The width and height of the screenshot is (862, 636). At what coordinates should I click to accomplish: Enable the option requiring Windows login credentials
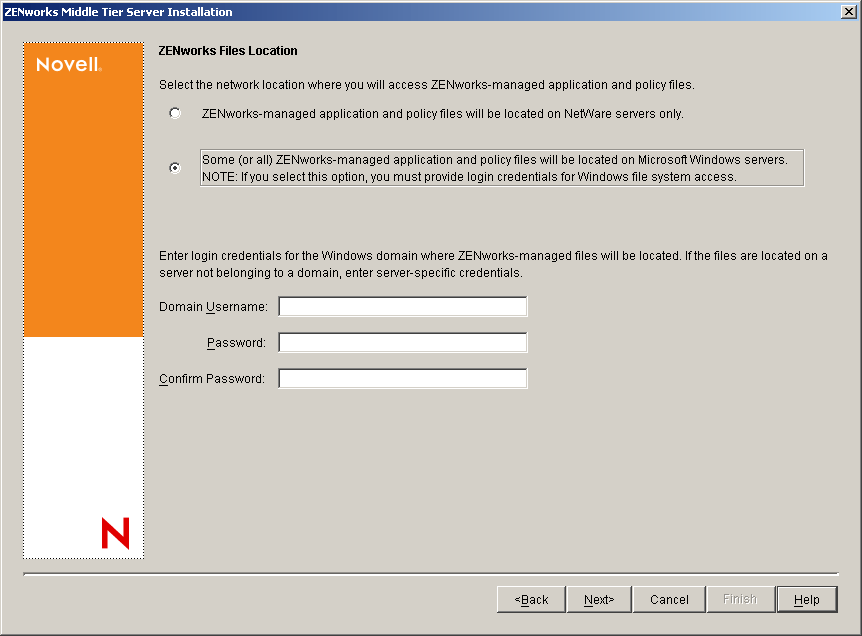(175, 167)
